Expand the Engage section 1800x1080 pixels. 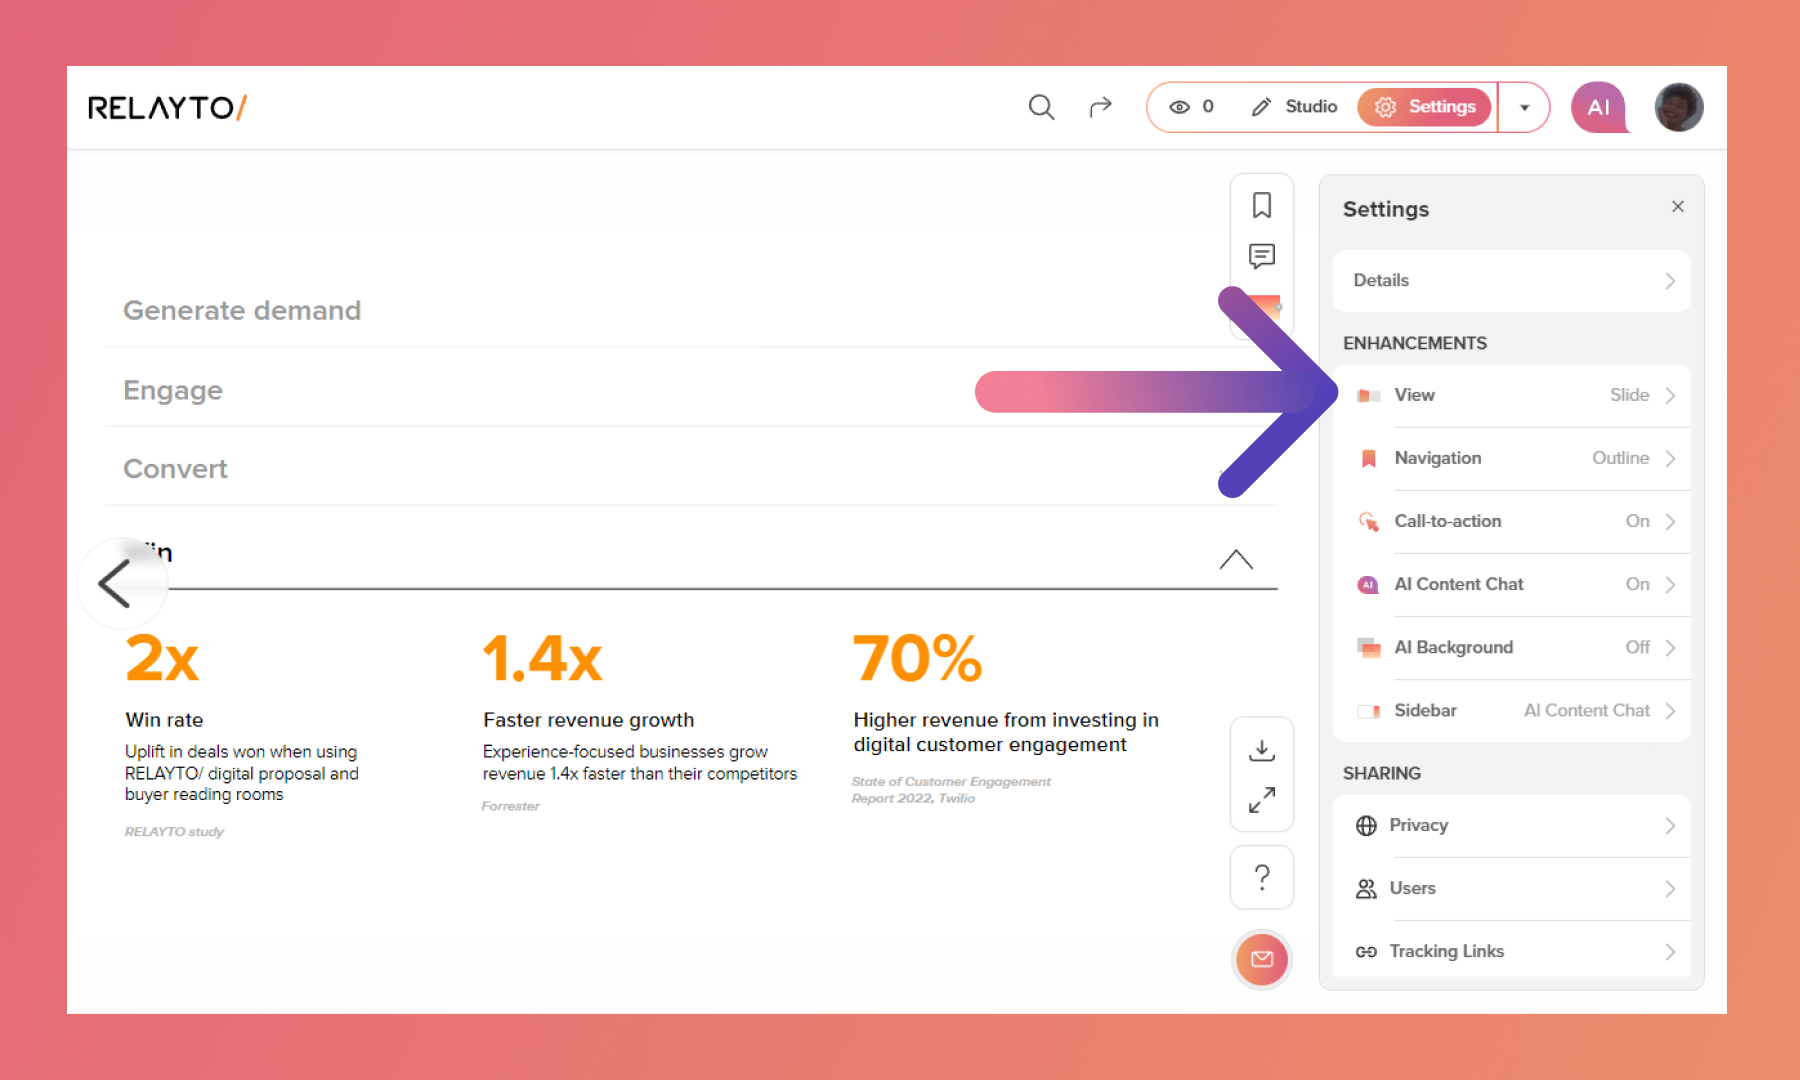[x=690, y=390]
